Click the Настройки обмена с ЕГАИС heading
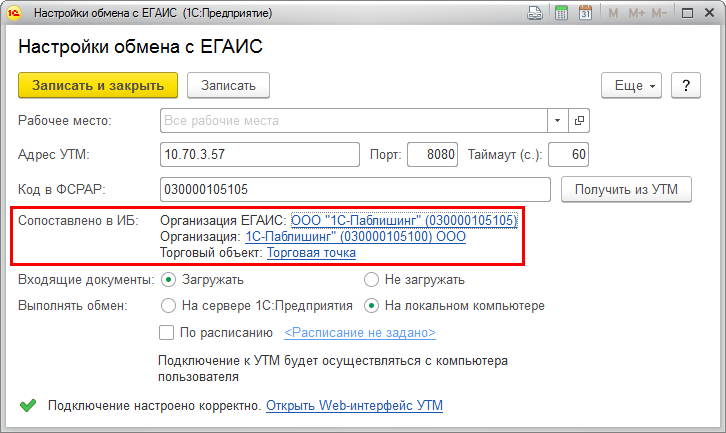Screen dimensions: 726x433 click(140, 46)
